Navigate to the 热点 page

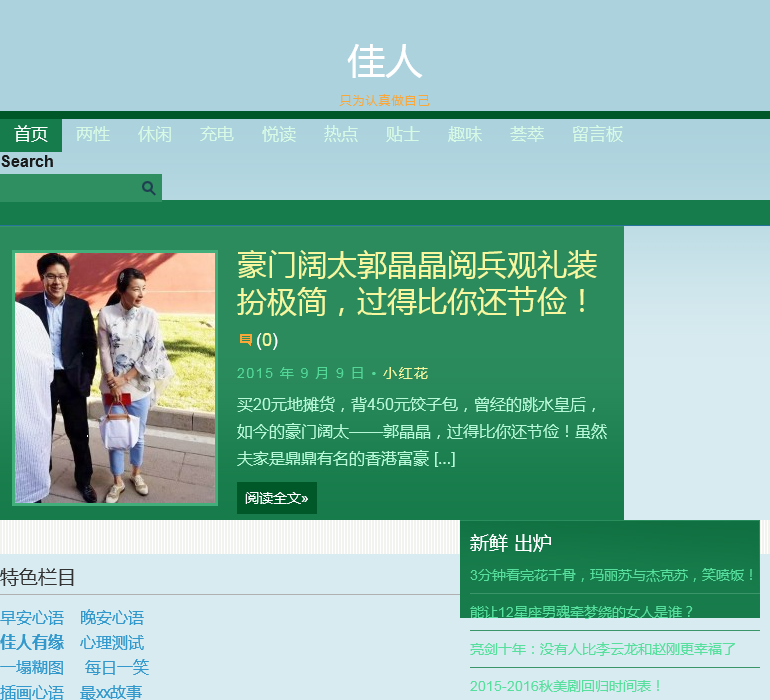340,134
